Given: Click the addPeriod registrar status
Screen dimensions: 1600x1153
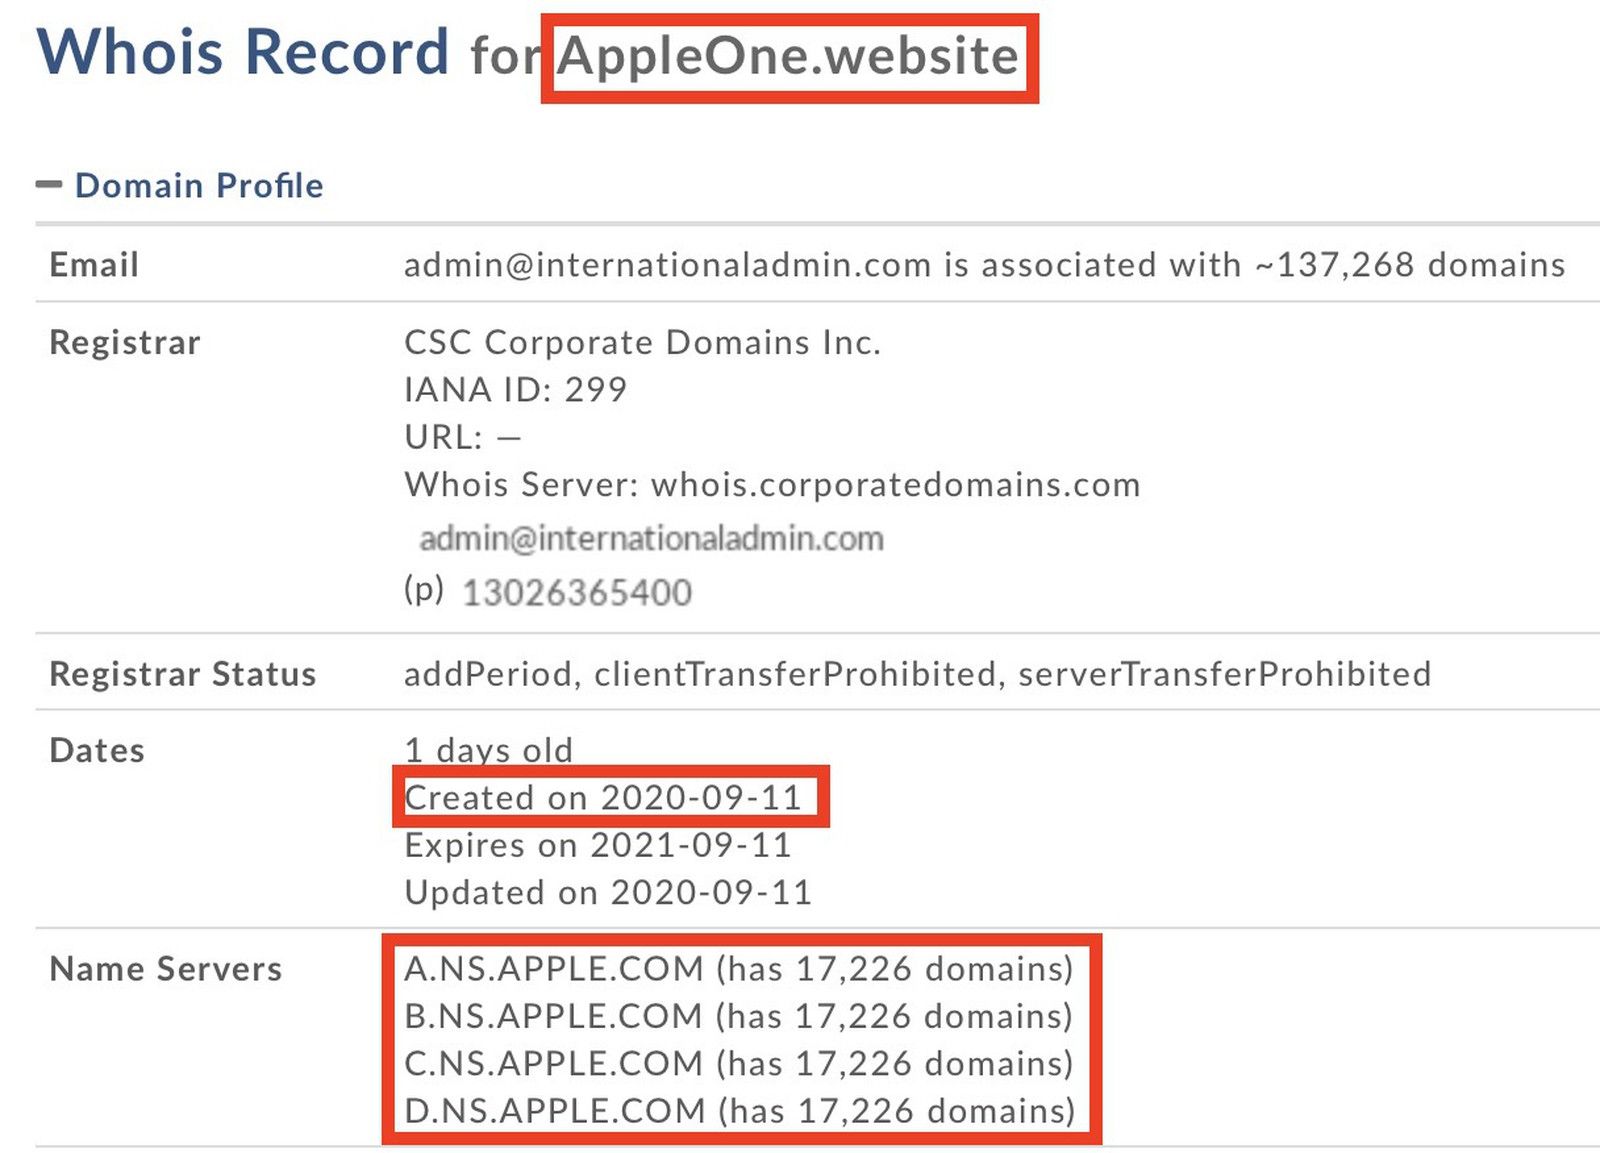Looking at the screenshot, I should 487,674.
